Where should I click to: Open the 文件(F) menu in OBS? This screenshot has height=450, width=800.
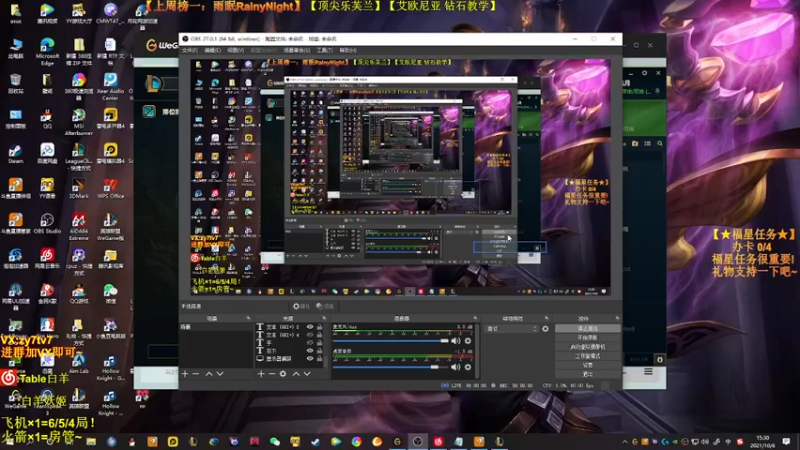pyautogui.click(x=189, y=51)
